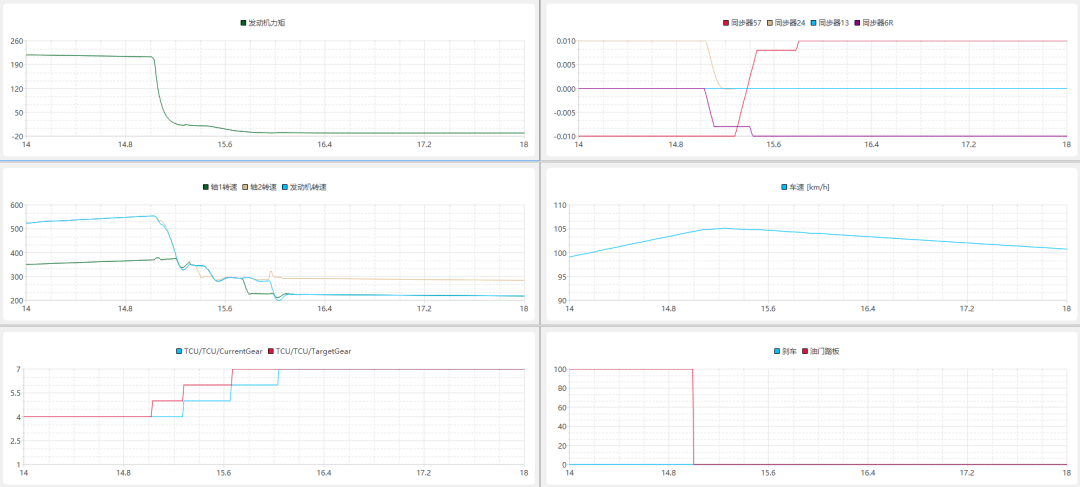The width and height of the screenshot is (1080, 487).
Task: Click the 0.010 label on synchronizer chart
Action: tap(565, 41)
